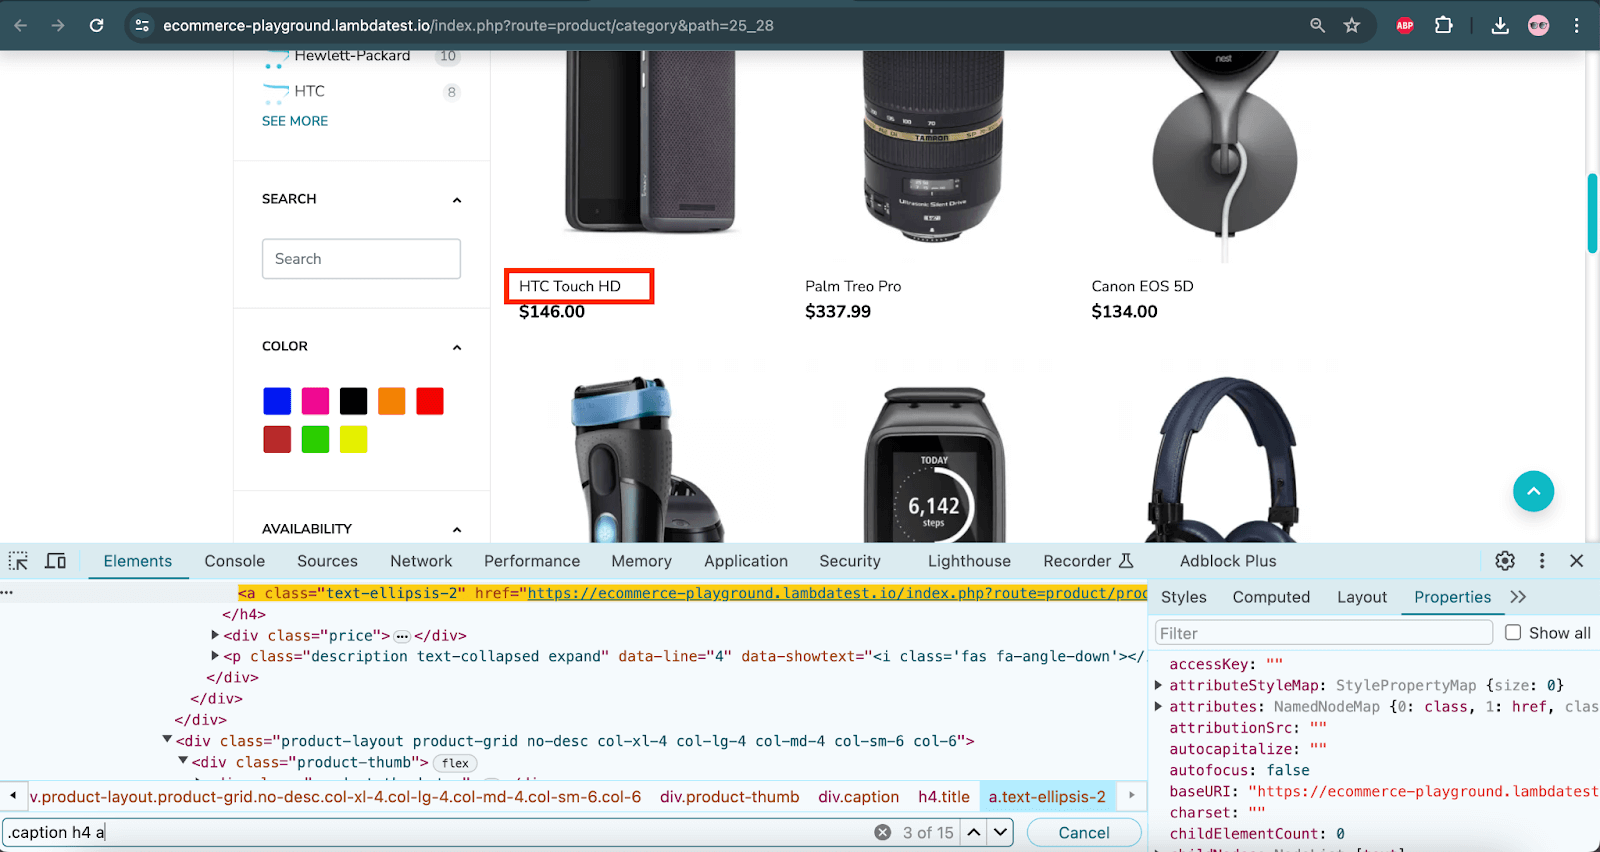
Task: Open the Computed sidebar tab
Action: (1271, 597)
